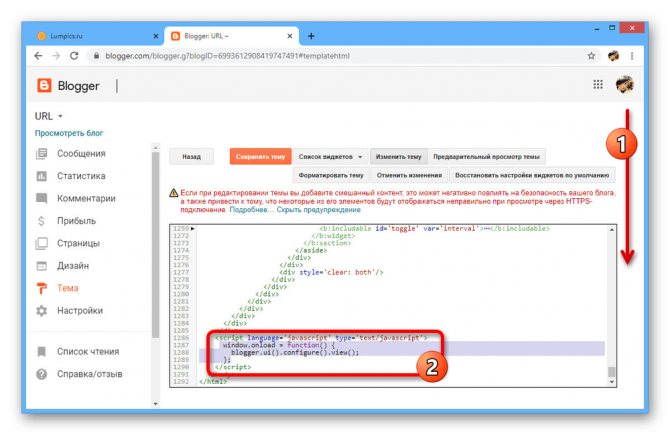Click the address bar URL field

click(x=338, y=56)
